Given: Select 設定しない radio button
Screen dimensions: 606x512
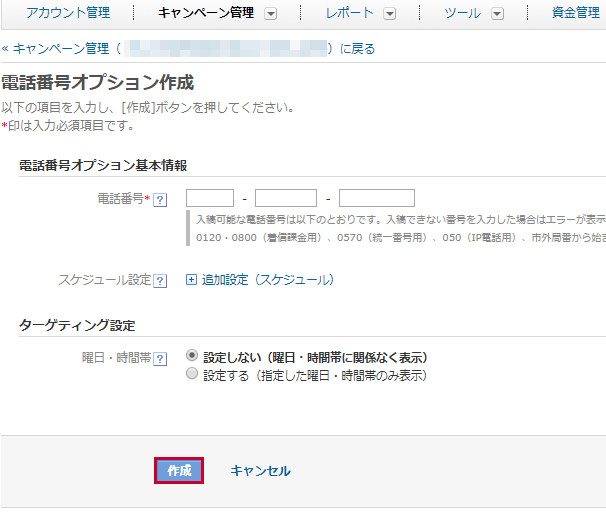Looking at the screenshot, I should click(192, 357).
